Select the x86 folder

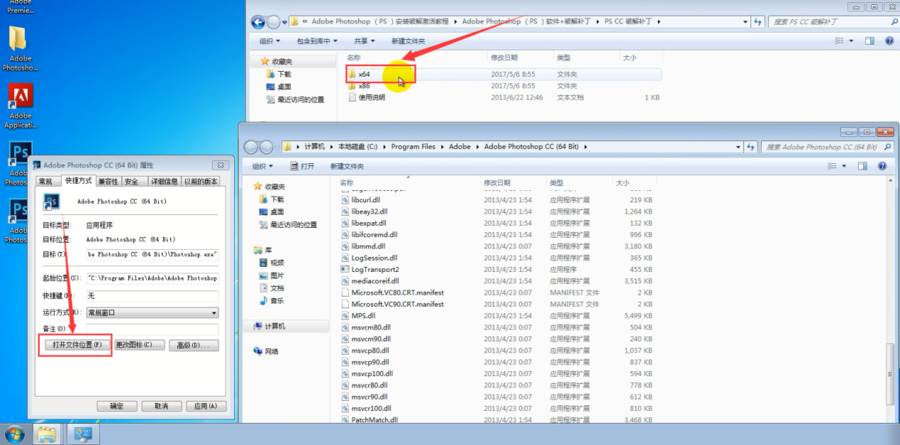[x=365, y=86]
